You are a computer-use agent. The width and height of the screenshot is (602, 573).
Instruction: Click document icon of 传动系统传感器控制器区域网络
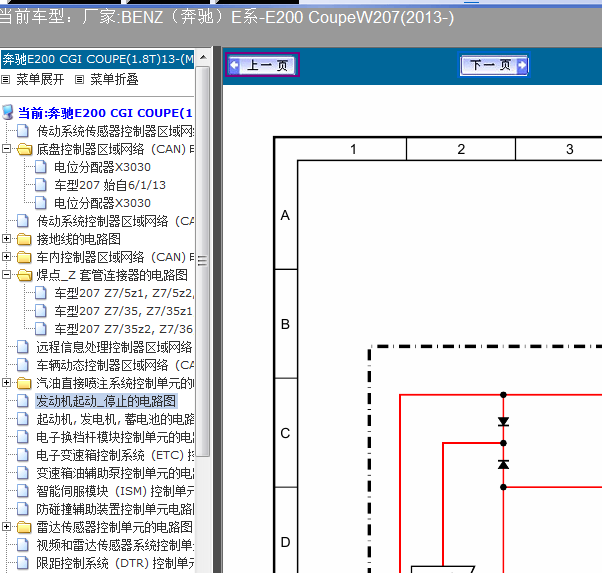tap(23, 131)
